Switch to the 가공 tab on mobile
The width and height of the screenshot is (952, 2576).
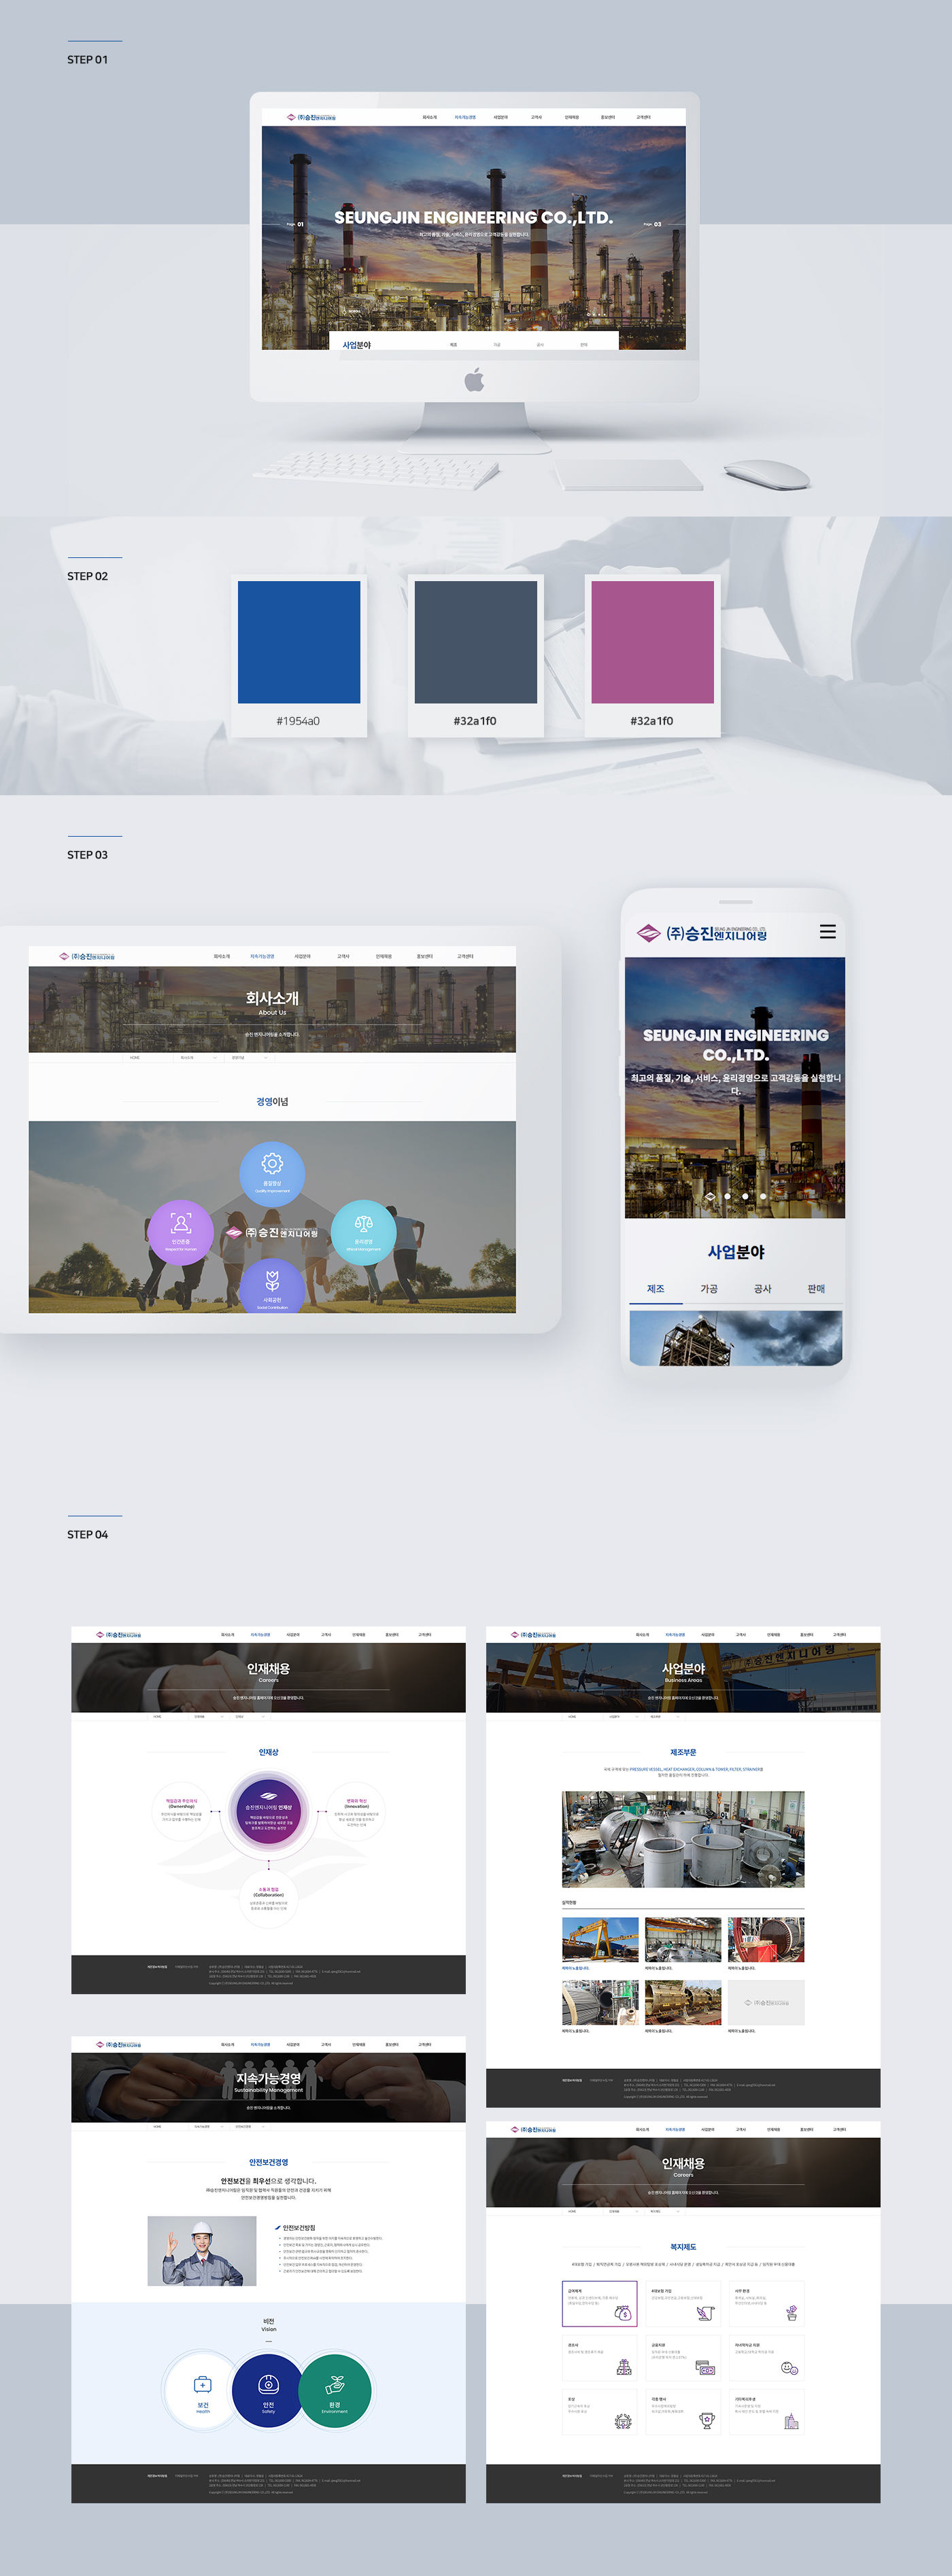pos(709,1289)
